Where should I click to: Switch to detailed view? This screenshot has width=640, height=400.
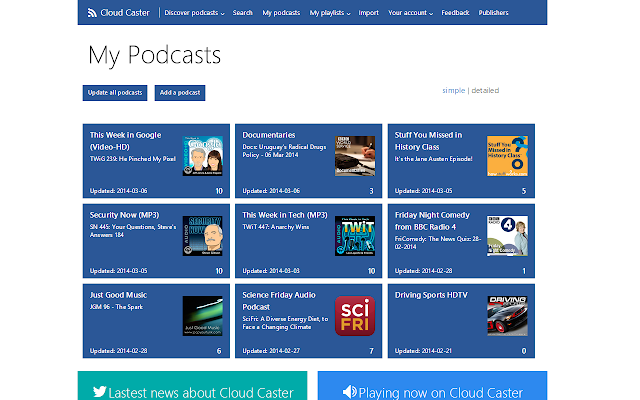click(x=485, y=91)
